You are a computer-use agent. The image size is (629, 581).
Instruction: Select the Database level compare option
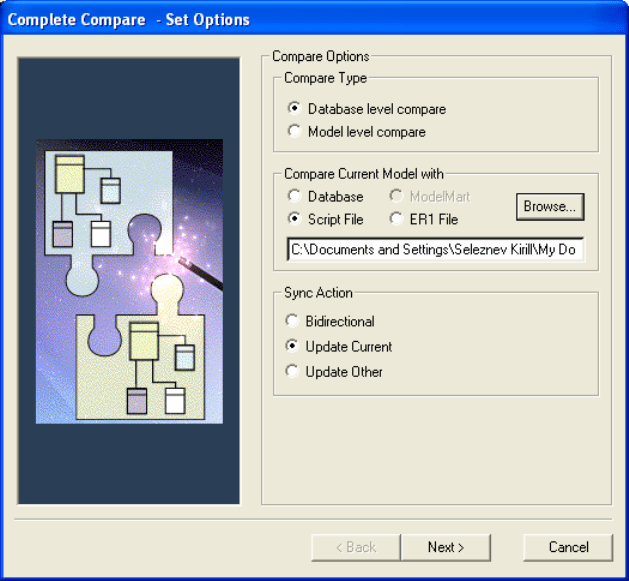(x=293, y=109)
